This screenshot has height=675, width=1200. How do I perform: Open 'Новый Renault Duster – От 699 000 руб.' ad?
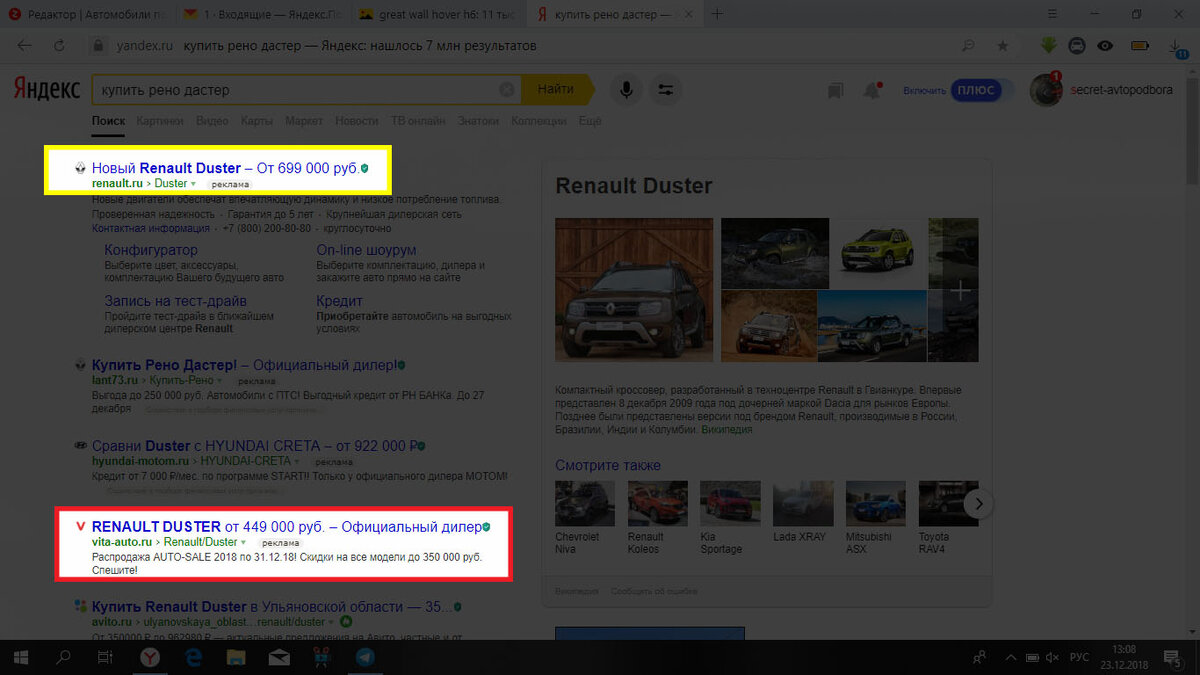[x=224, y=168]
